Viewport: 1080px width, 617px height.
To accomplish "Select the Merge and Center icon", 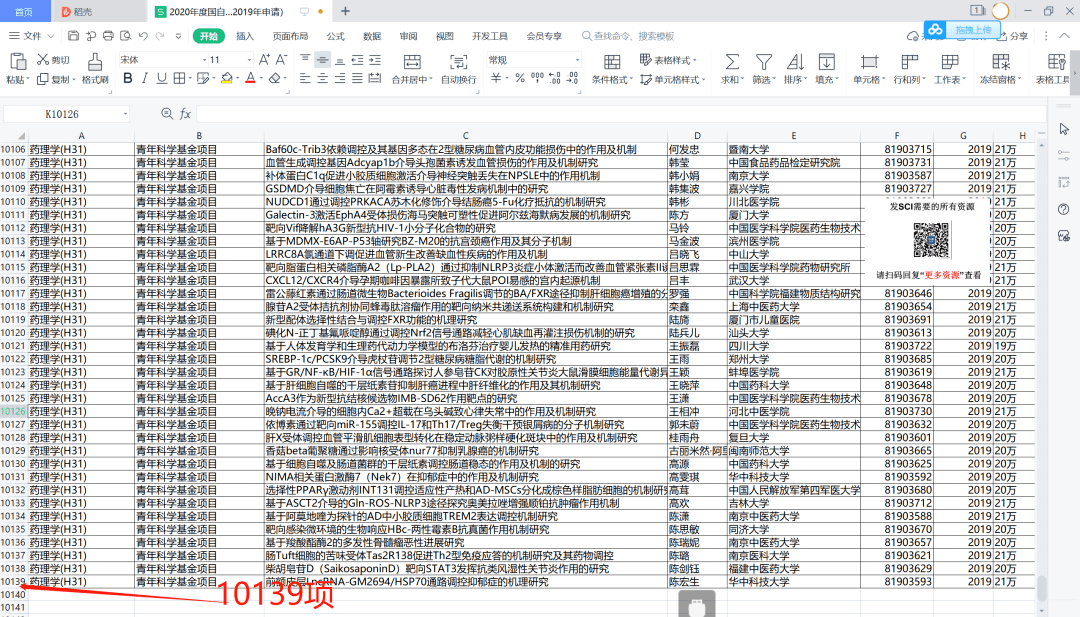I will click(x=412, y=62).
